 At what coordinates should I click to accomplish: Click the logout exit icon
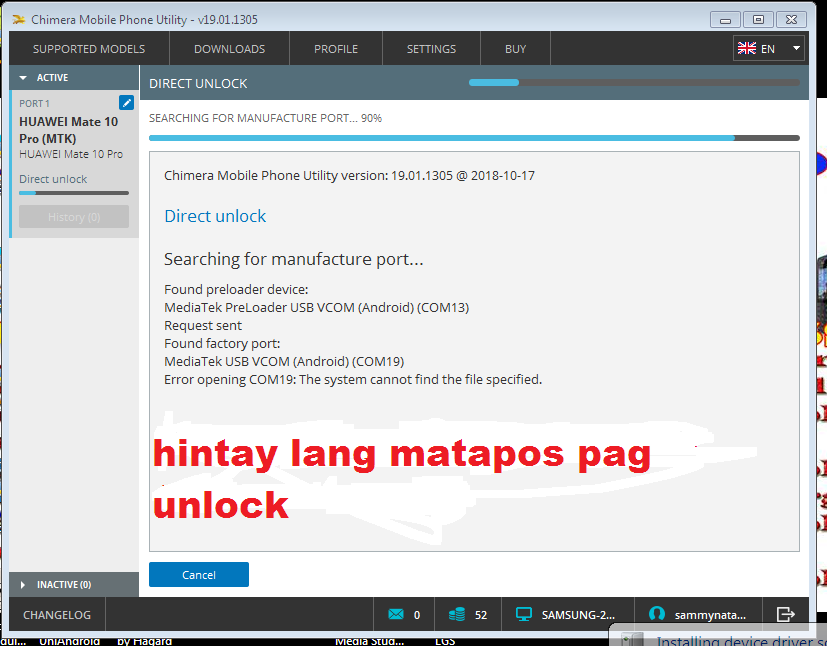pyautogui.click(x=786, y=614)
